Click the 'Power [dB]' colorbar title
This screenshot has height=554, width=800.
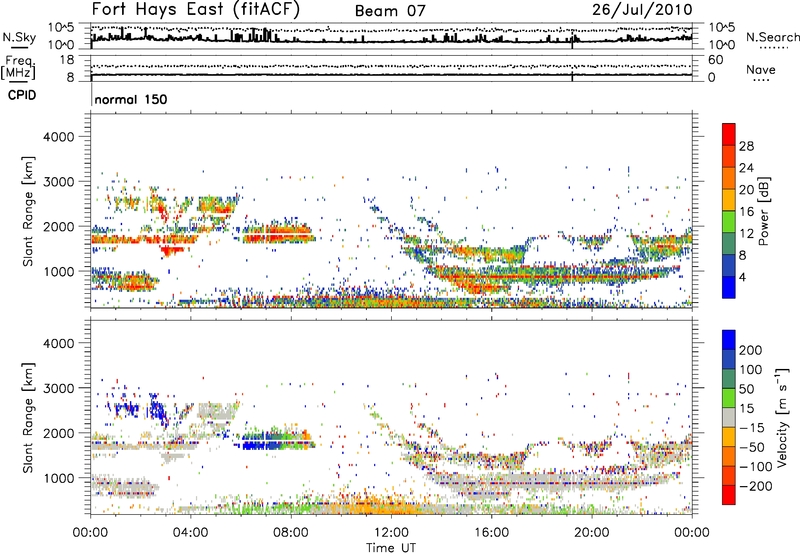pyautogui.click(x=763, y=211)
